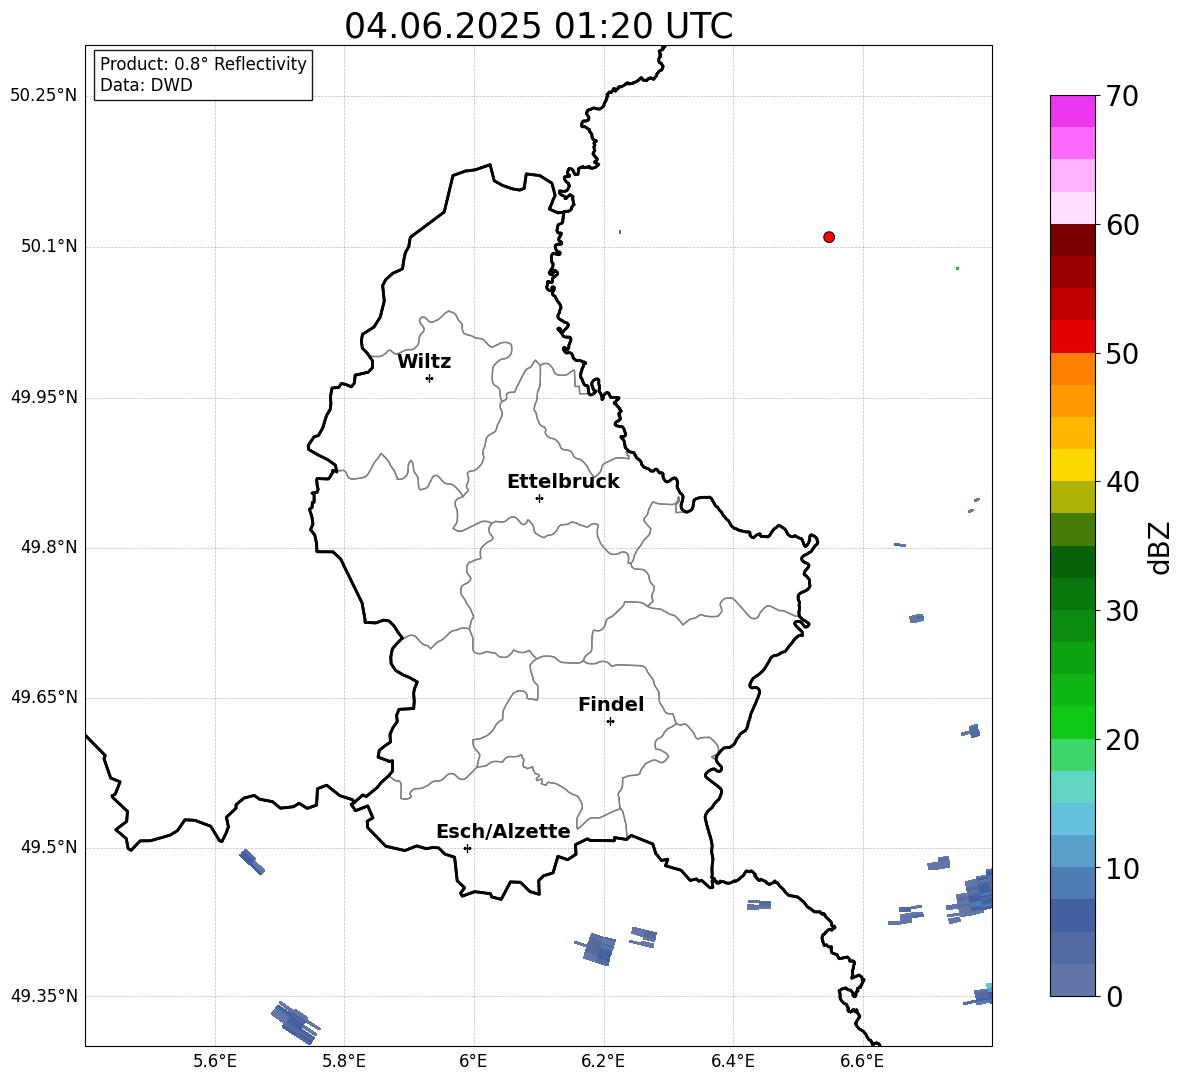Screen dimensions: 1184x1081
Task: Click the yellow swatch above 40 dBZ
Action: pos(1072,465)
